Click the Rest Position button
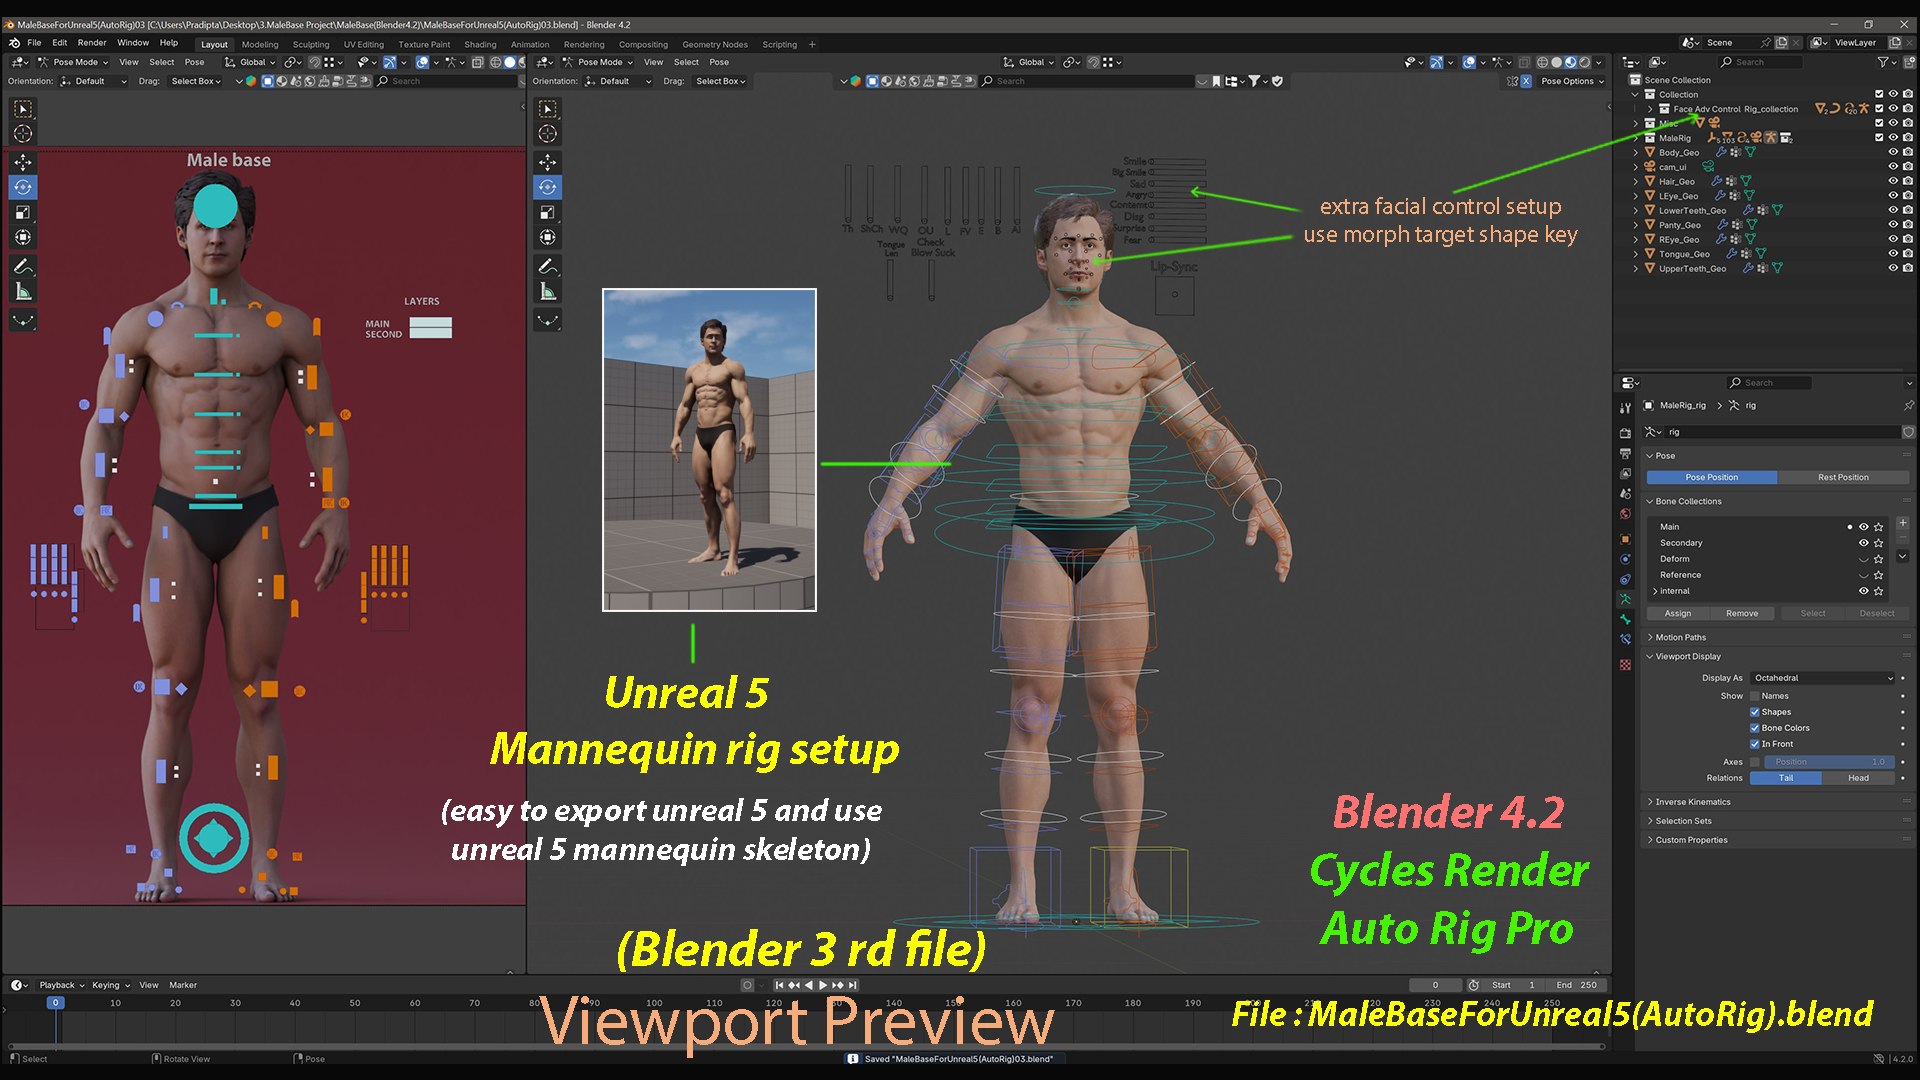This screenshot has width=1920, height=1080. coord(1842,477)
